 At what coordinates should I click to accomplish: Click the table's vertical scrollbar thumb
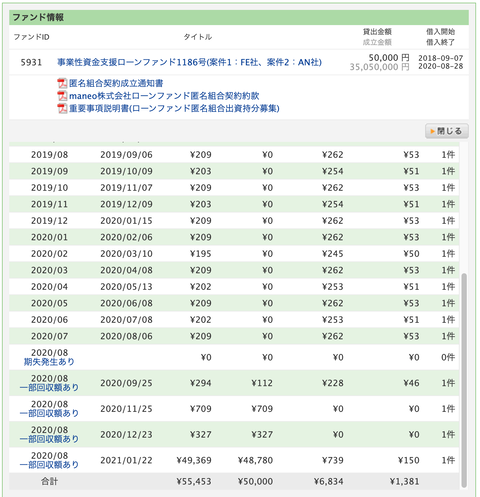[x=464, y=380]
